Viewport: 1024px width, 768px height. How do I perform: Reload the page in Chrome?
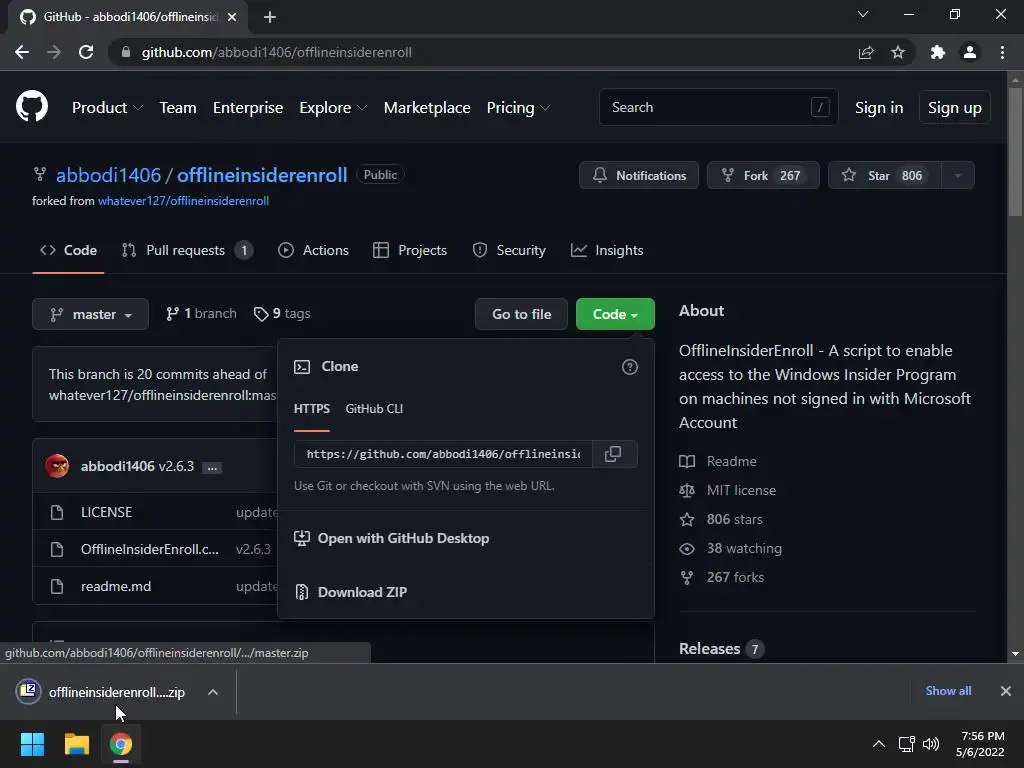point(86,52)
